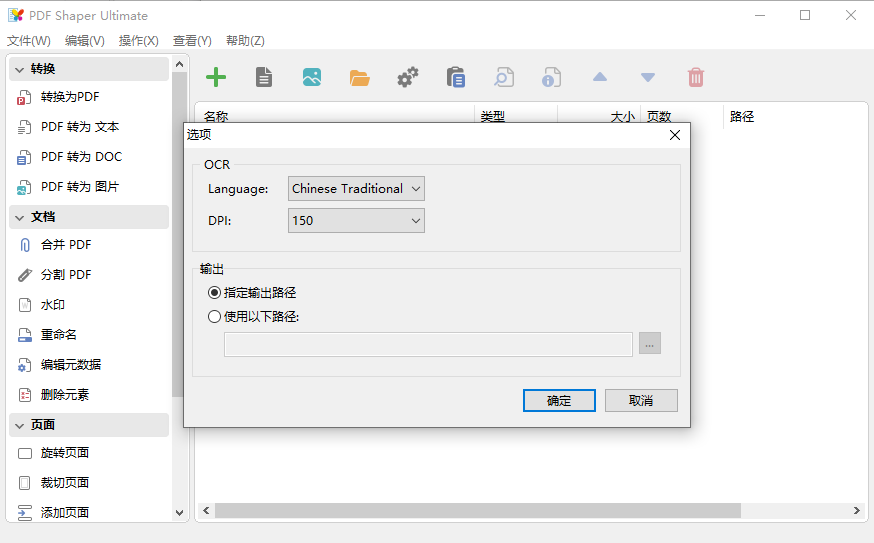This screenshot has width=874, height=543.
Task: Click the move down triangle icon
Action: click(648, 77)
